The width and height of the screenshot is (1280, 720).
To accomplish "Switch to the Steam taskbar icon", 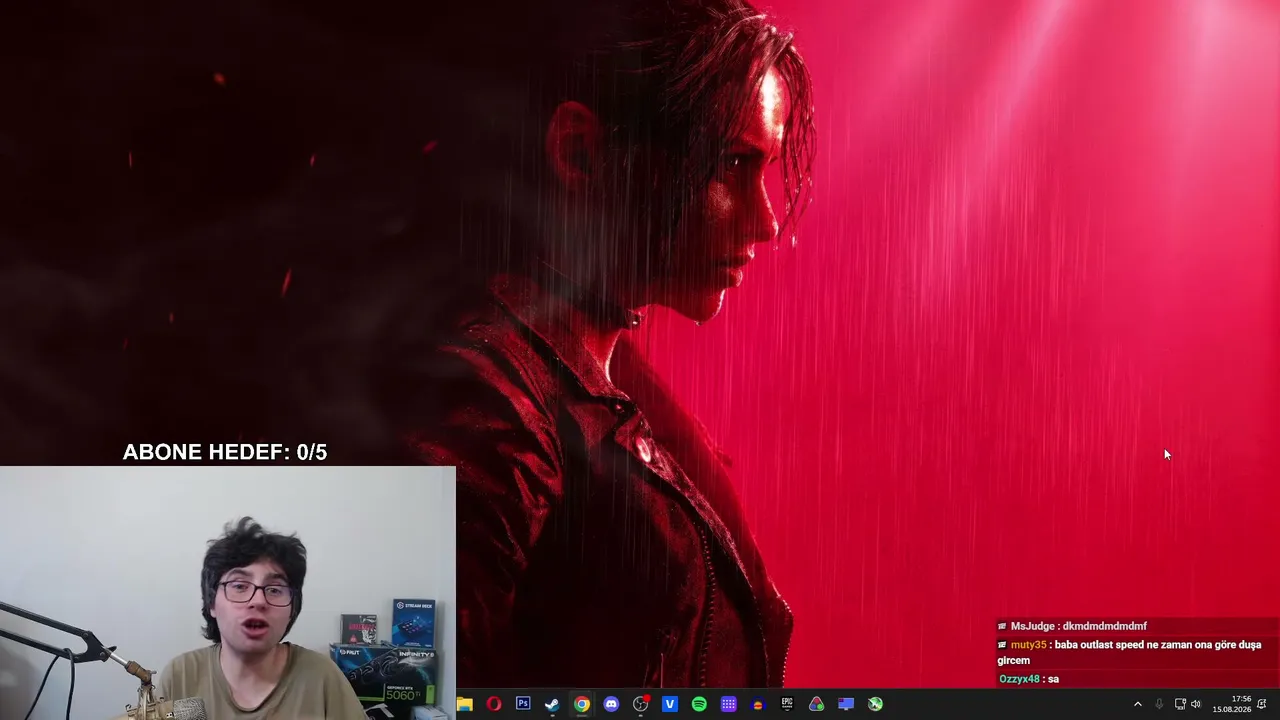I will point(552,704).
